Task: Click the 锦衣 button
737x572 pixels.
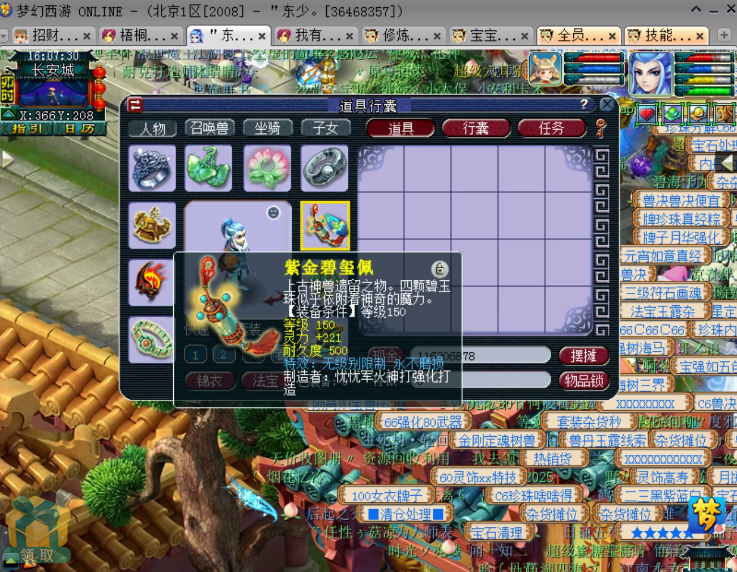Action: [x=210, y=381]
